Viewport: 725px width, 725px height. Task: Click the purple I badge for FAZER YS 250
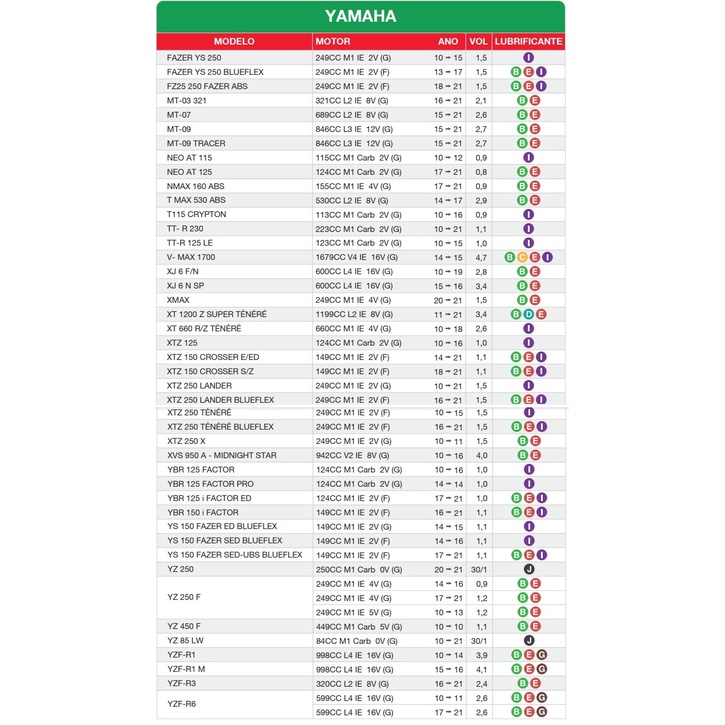529,58
